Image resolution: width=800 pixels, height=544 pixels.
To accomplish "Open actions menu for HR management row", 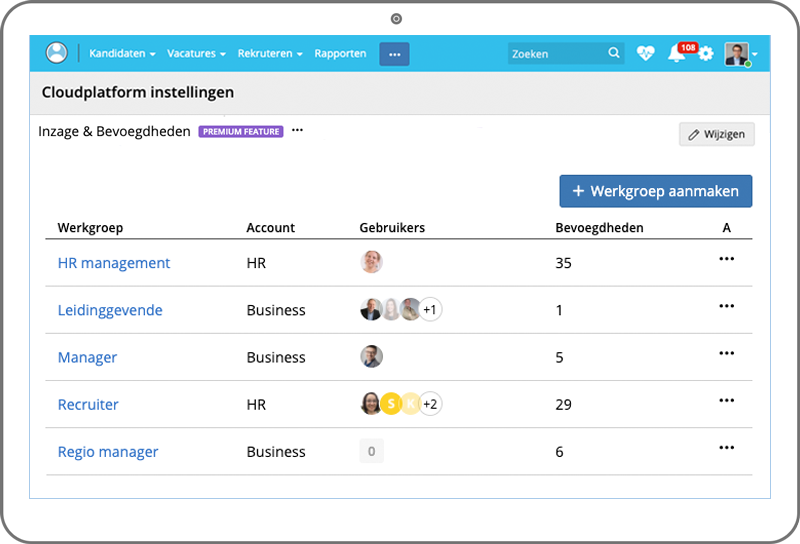I will (x=727, y=259).
